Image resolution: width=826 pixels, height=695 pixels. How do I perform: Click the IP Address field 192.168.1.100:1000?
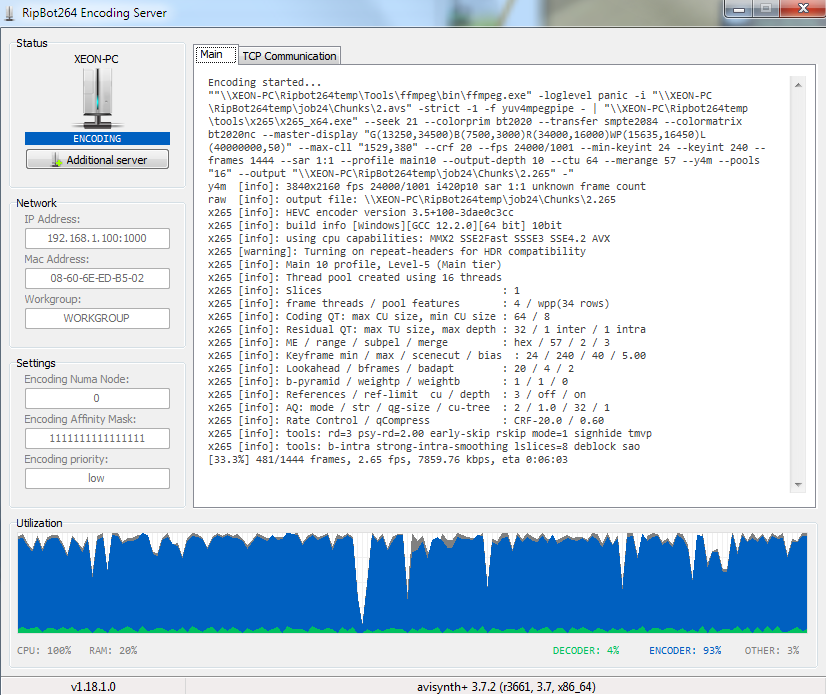(x=97, y=238)
